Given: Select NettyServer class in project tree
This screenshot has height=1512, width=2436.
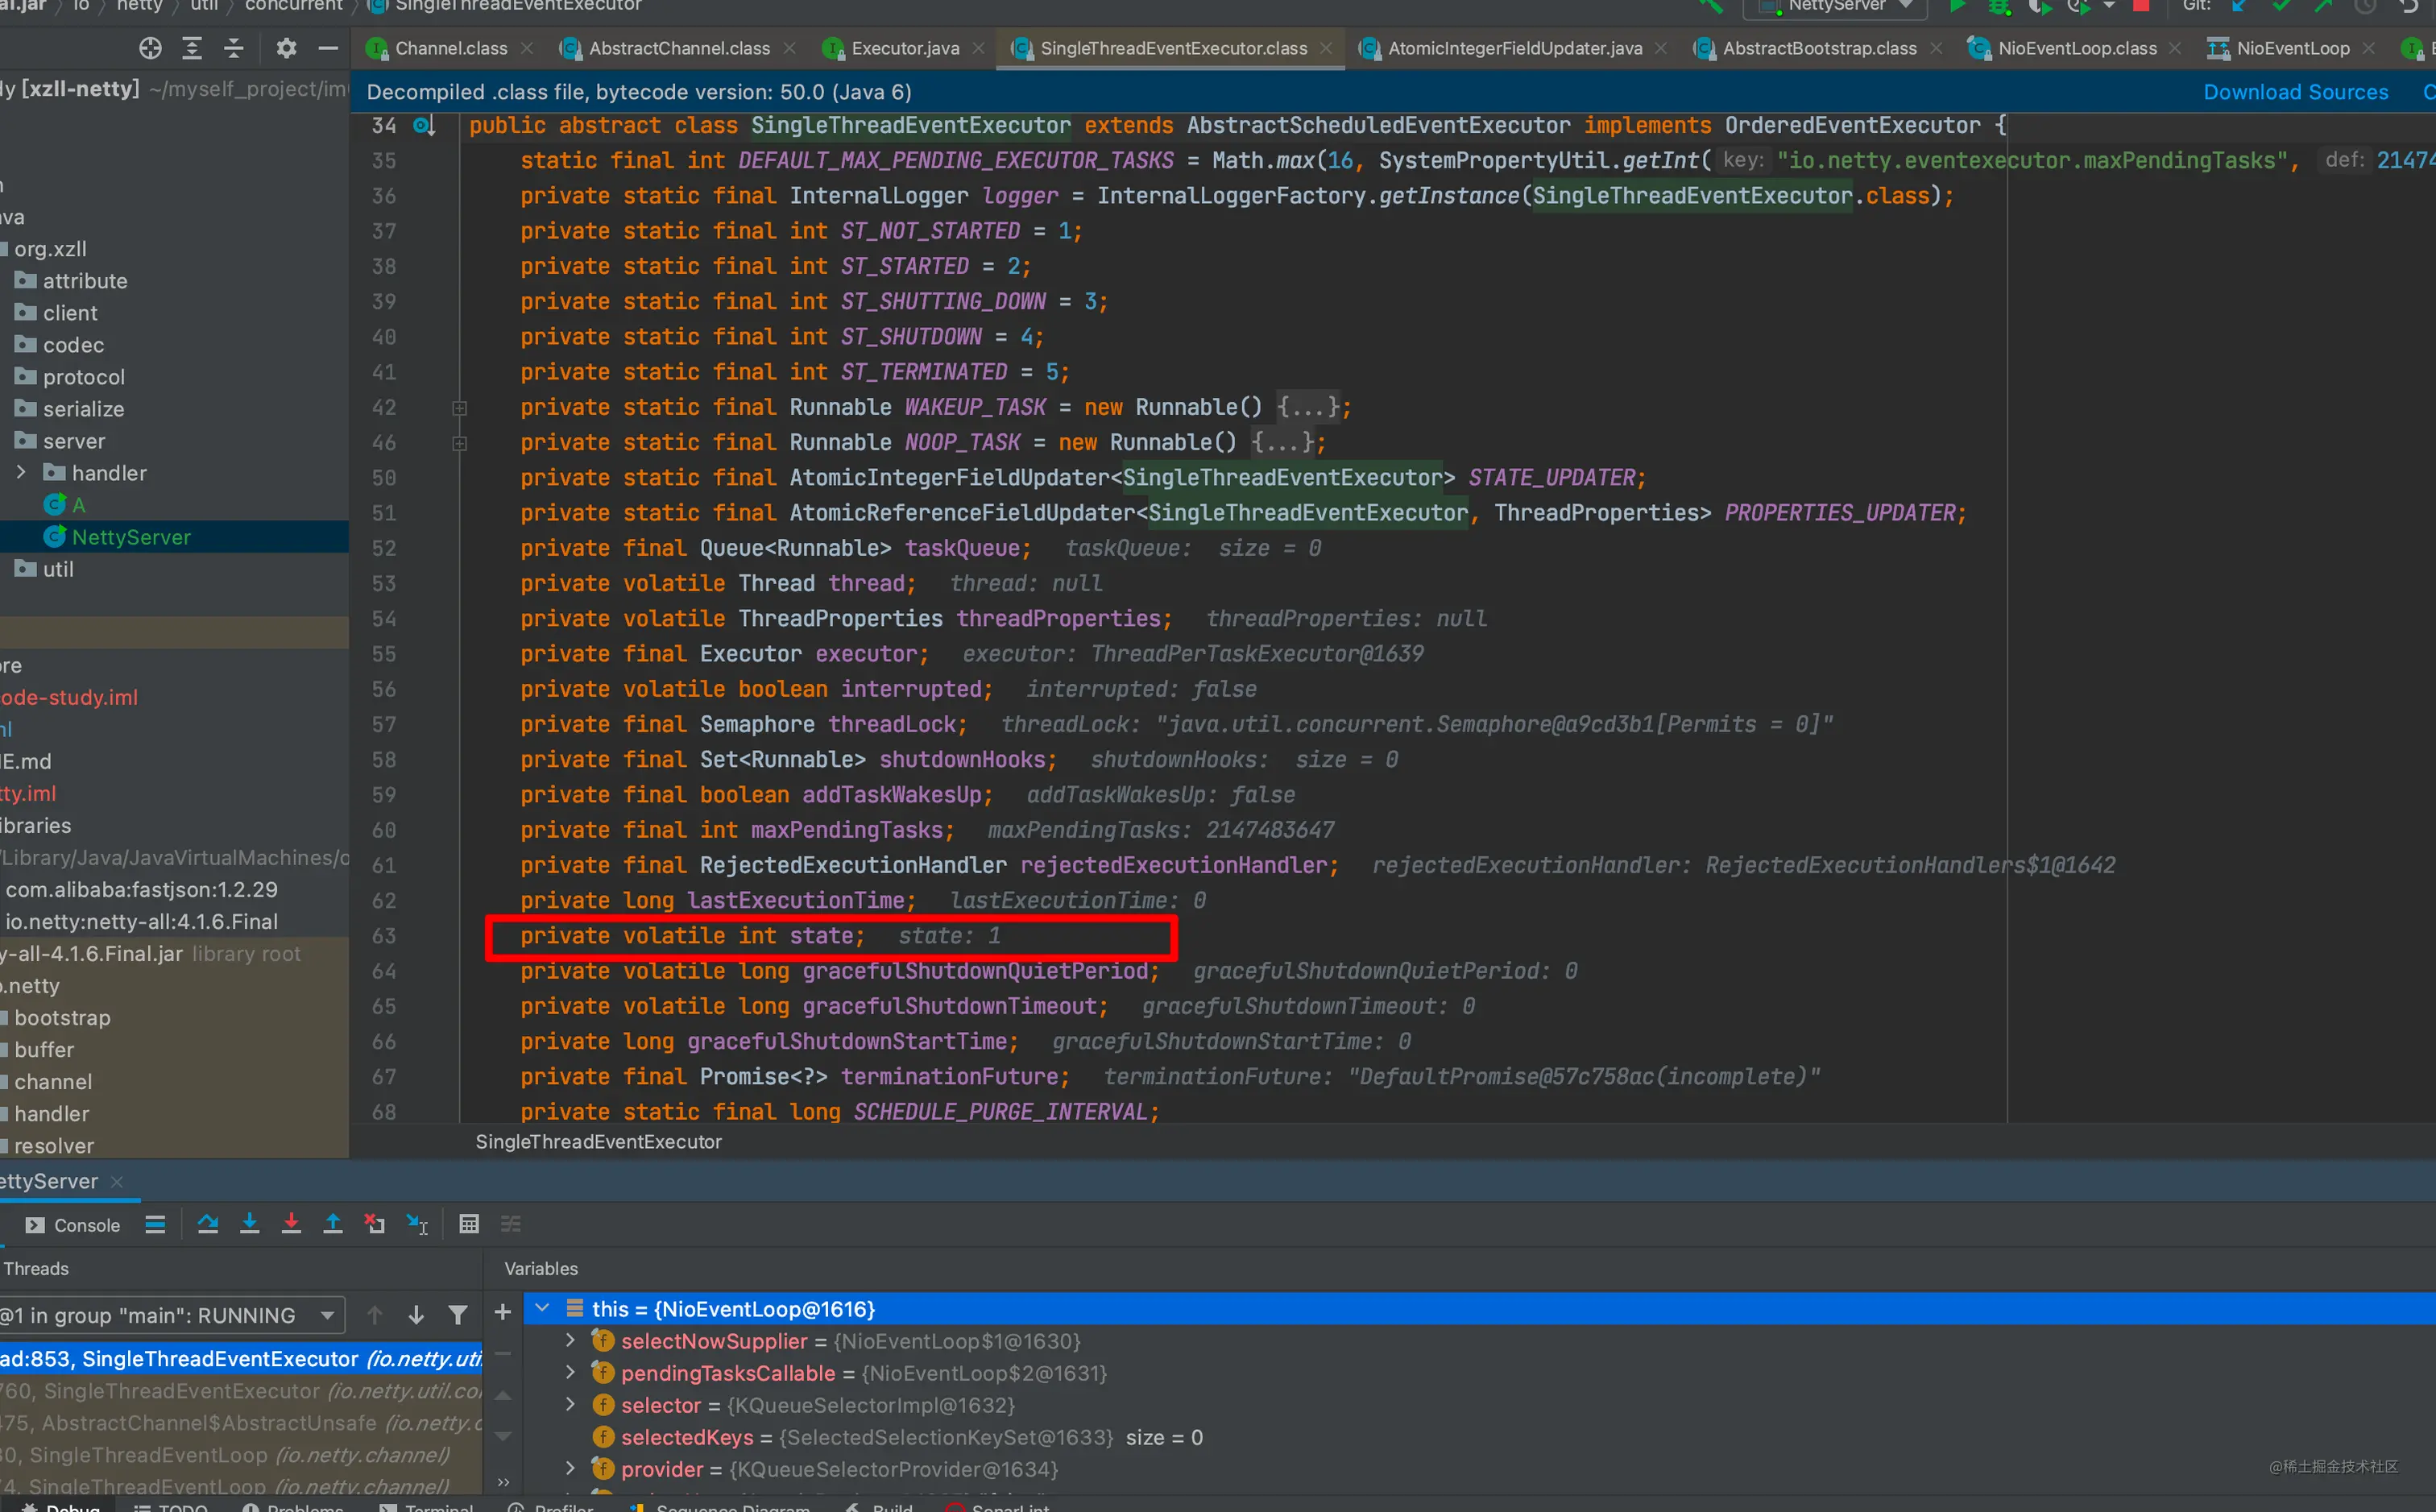Looking at the screenshot, I should pos(130,537).
